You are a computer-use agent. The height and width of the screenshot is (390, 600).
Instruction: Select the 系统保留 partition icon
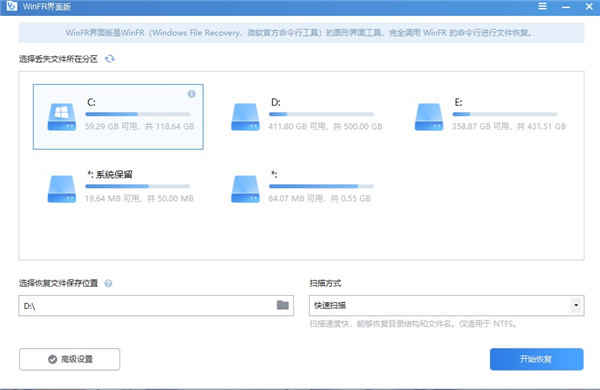point(62,189)
